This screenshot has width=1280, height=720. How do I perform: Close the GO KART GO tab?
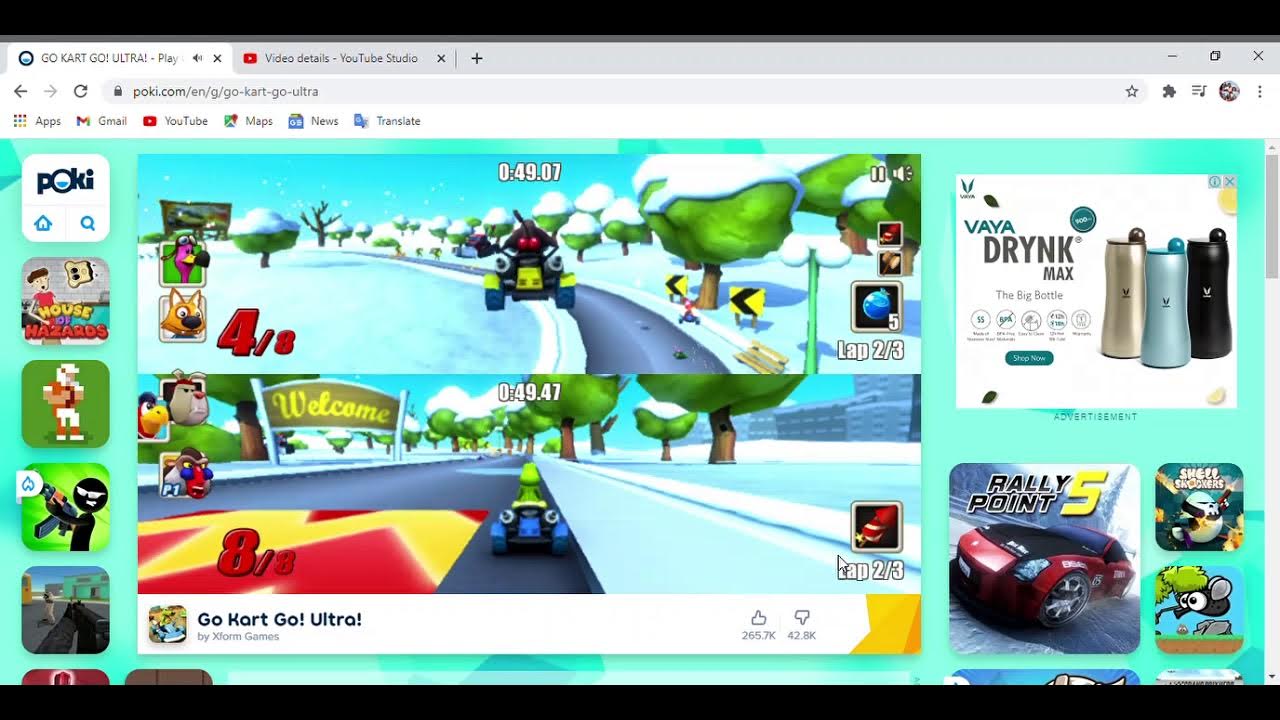[217, 58]
